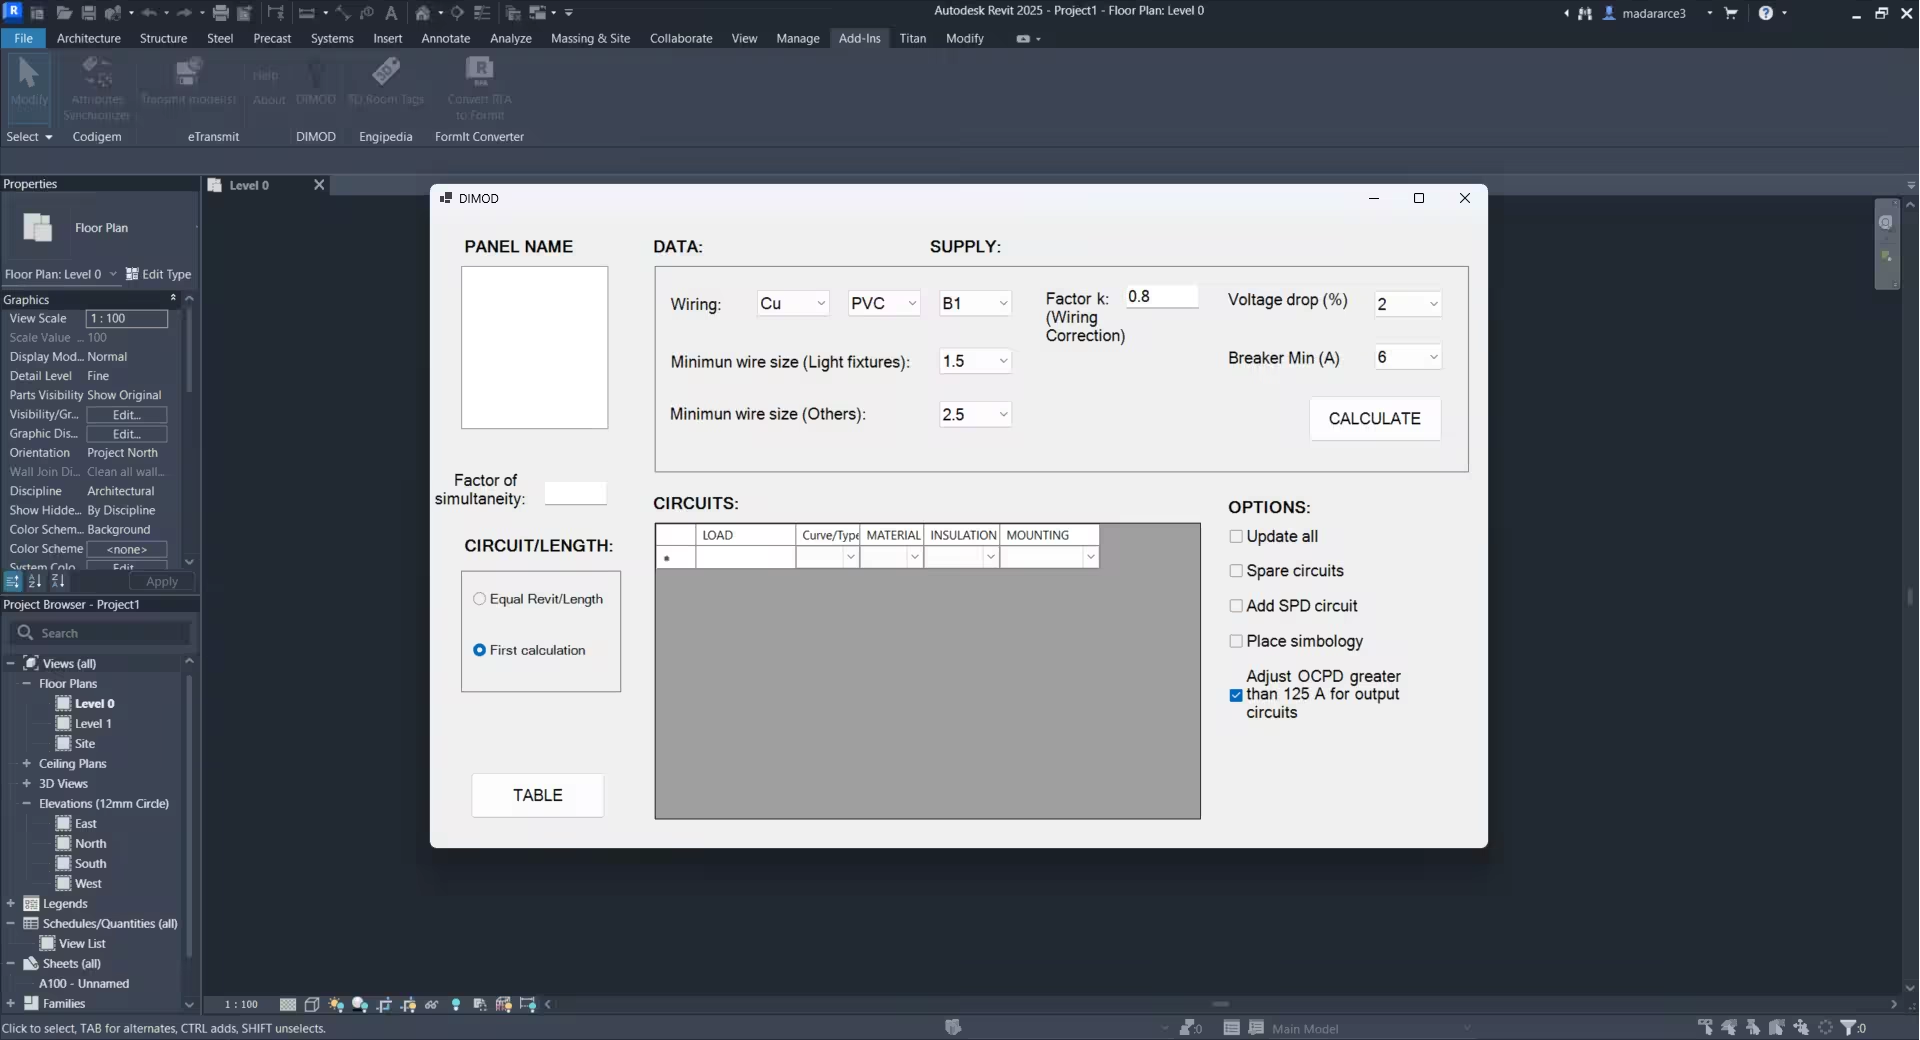The image size is (1920, 1040).
Task: Click the Apply button in Properties panel
Action: [162, 581]
